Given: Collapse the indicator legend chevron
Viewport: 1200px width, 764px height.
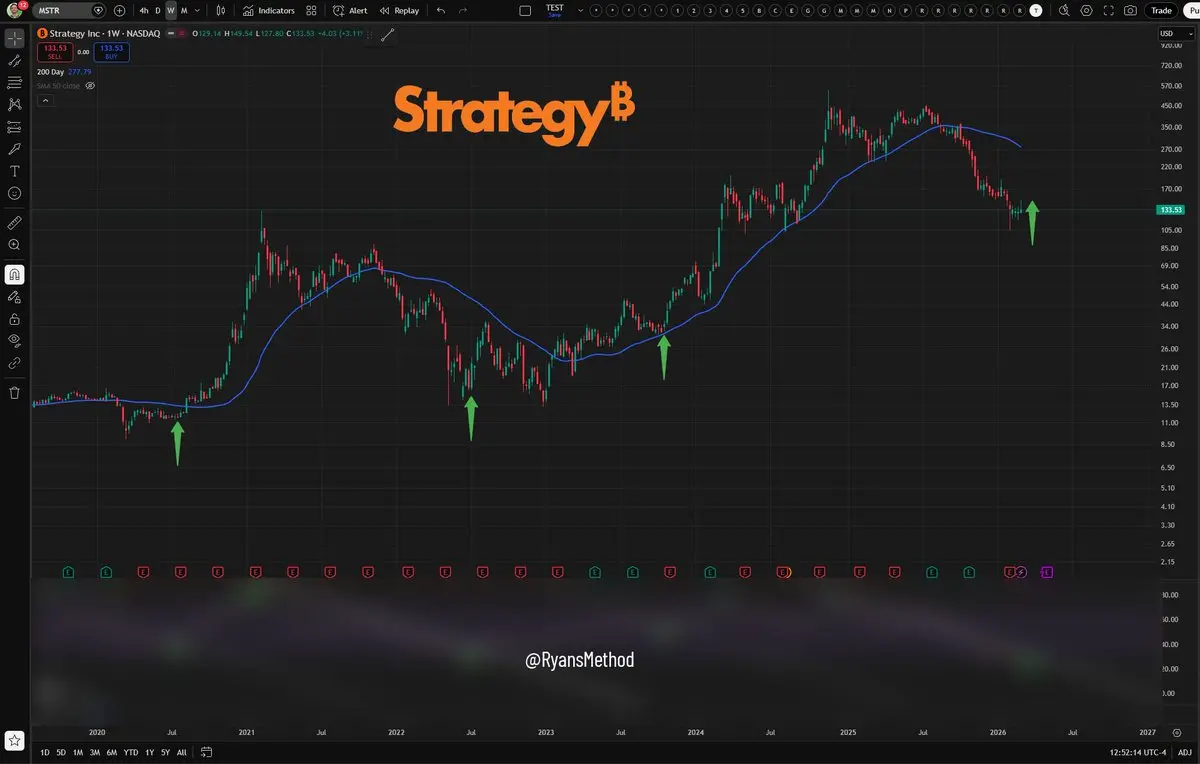Looking at the screenshot, I should pos(45,100).
